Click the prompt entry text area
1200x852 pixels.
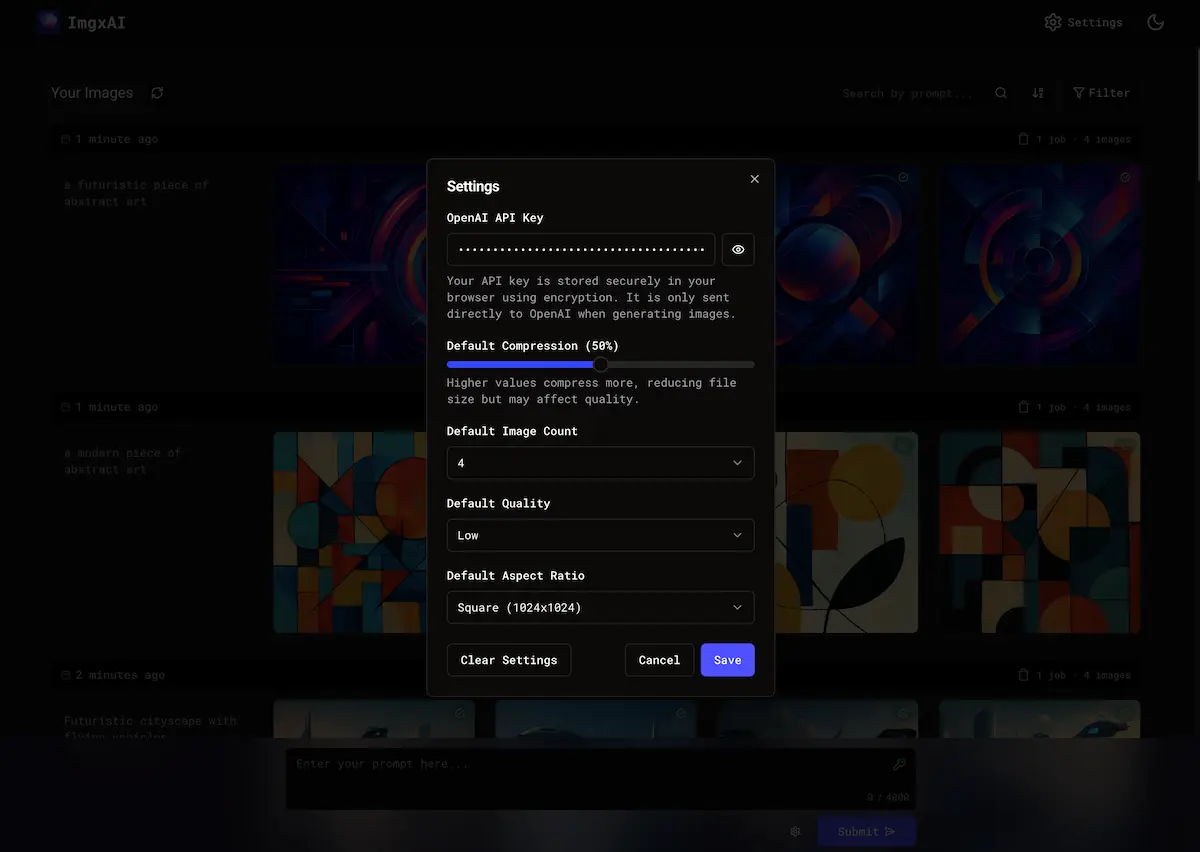[x=600, y=778]
